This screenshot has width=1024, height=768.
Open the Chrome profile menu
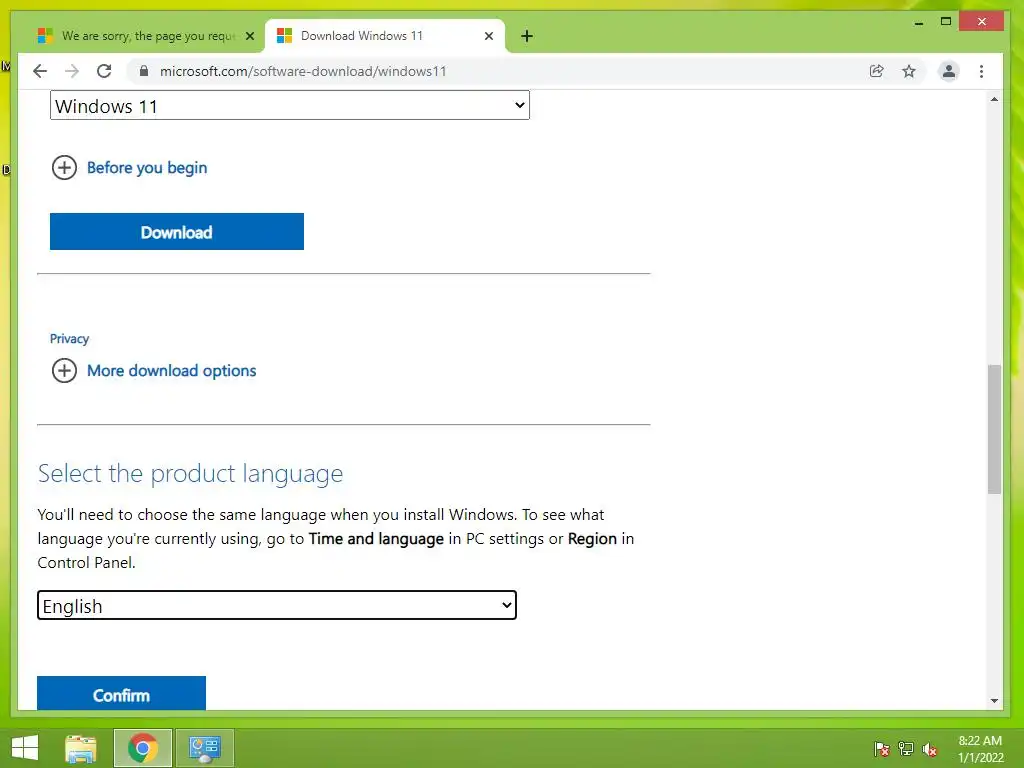point(948,71)
